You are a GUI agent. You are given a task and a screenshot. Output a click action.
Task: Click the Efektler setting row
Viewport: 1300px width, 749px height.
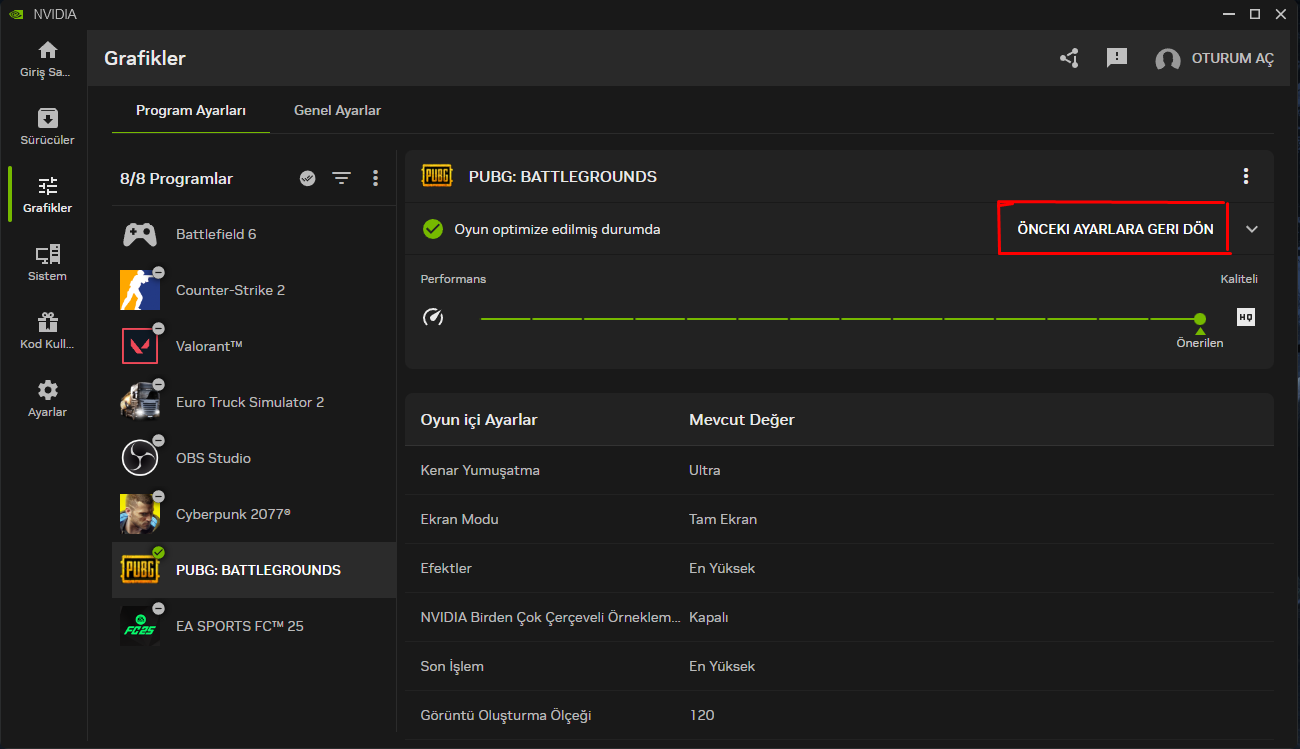pos(839,568)
